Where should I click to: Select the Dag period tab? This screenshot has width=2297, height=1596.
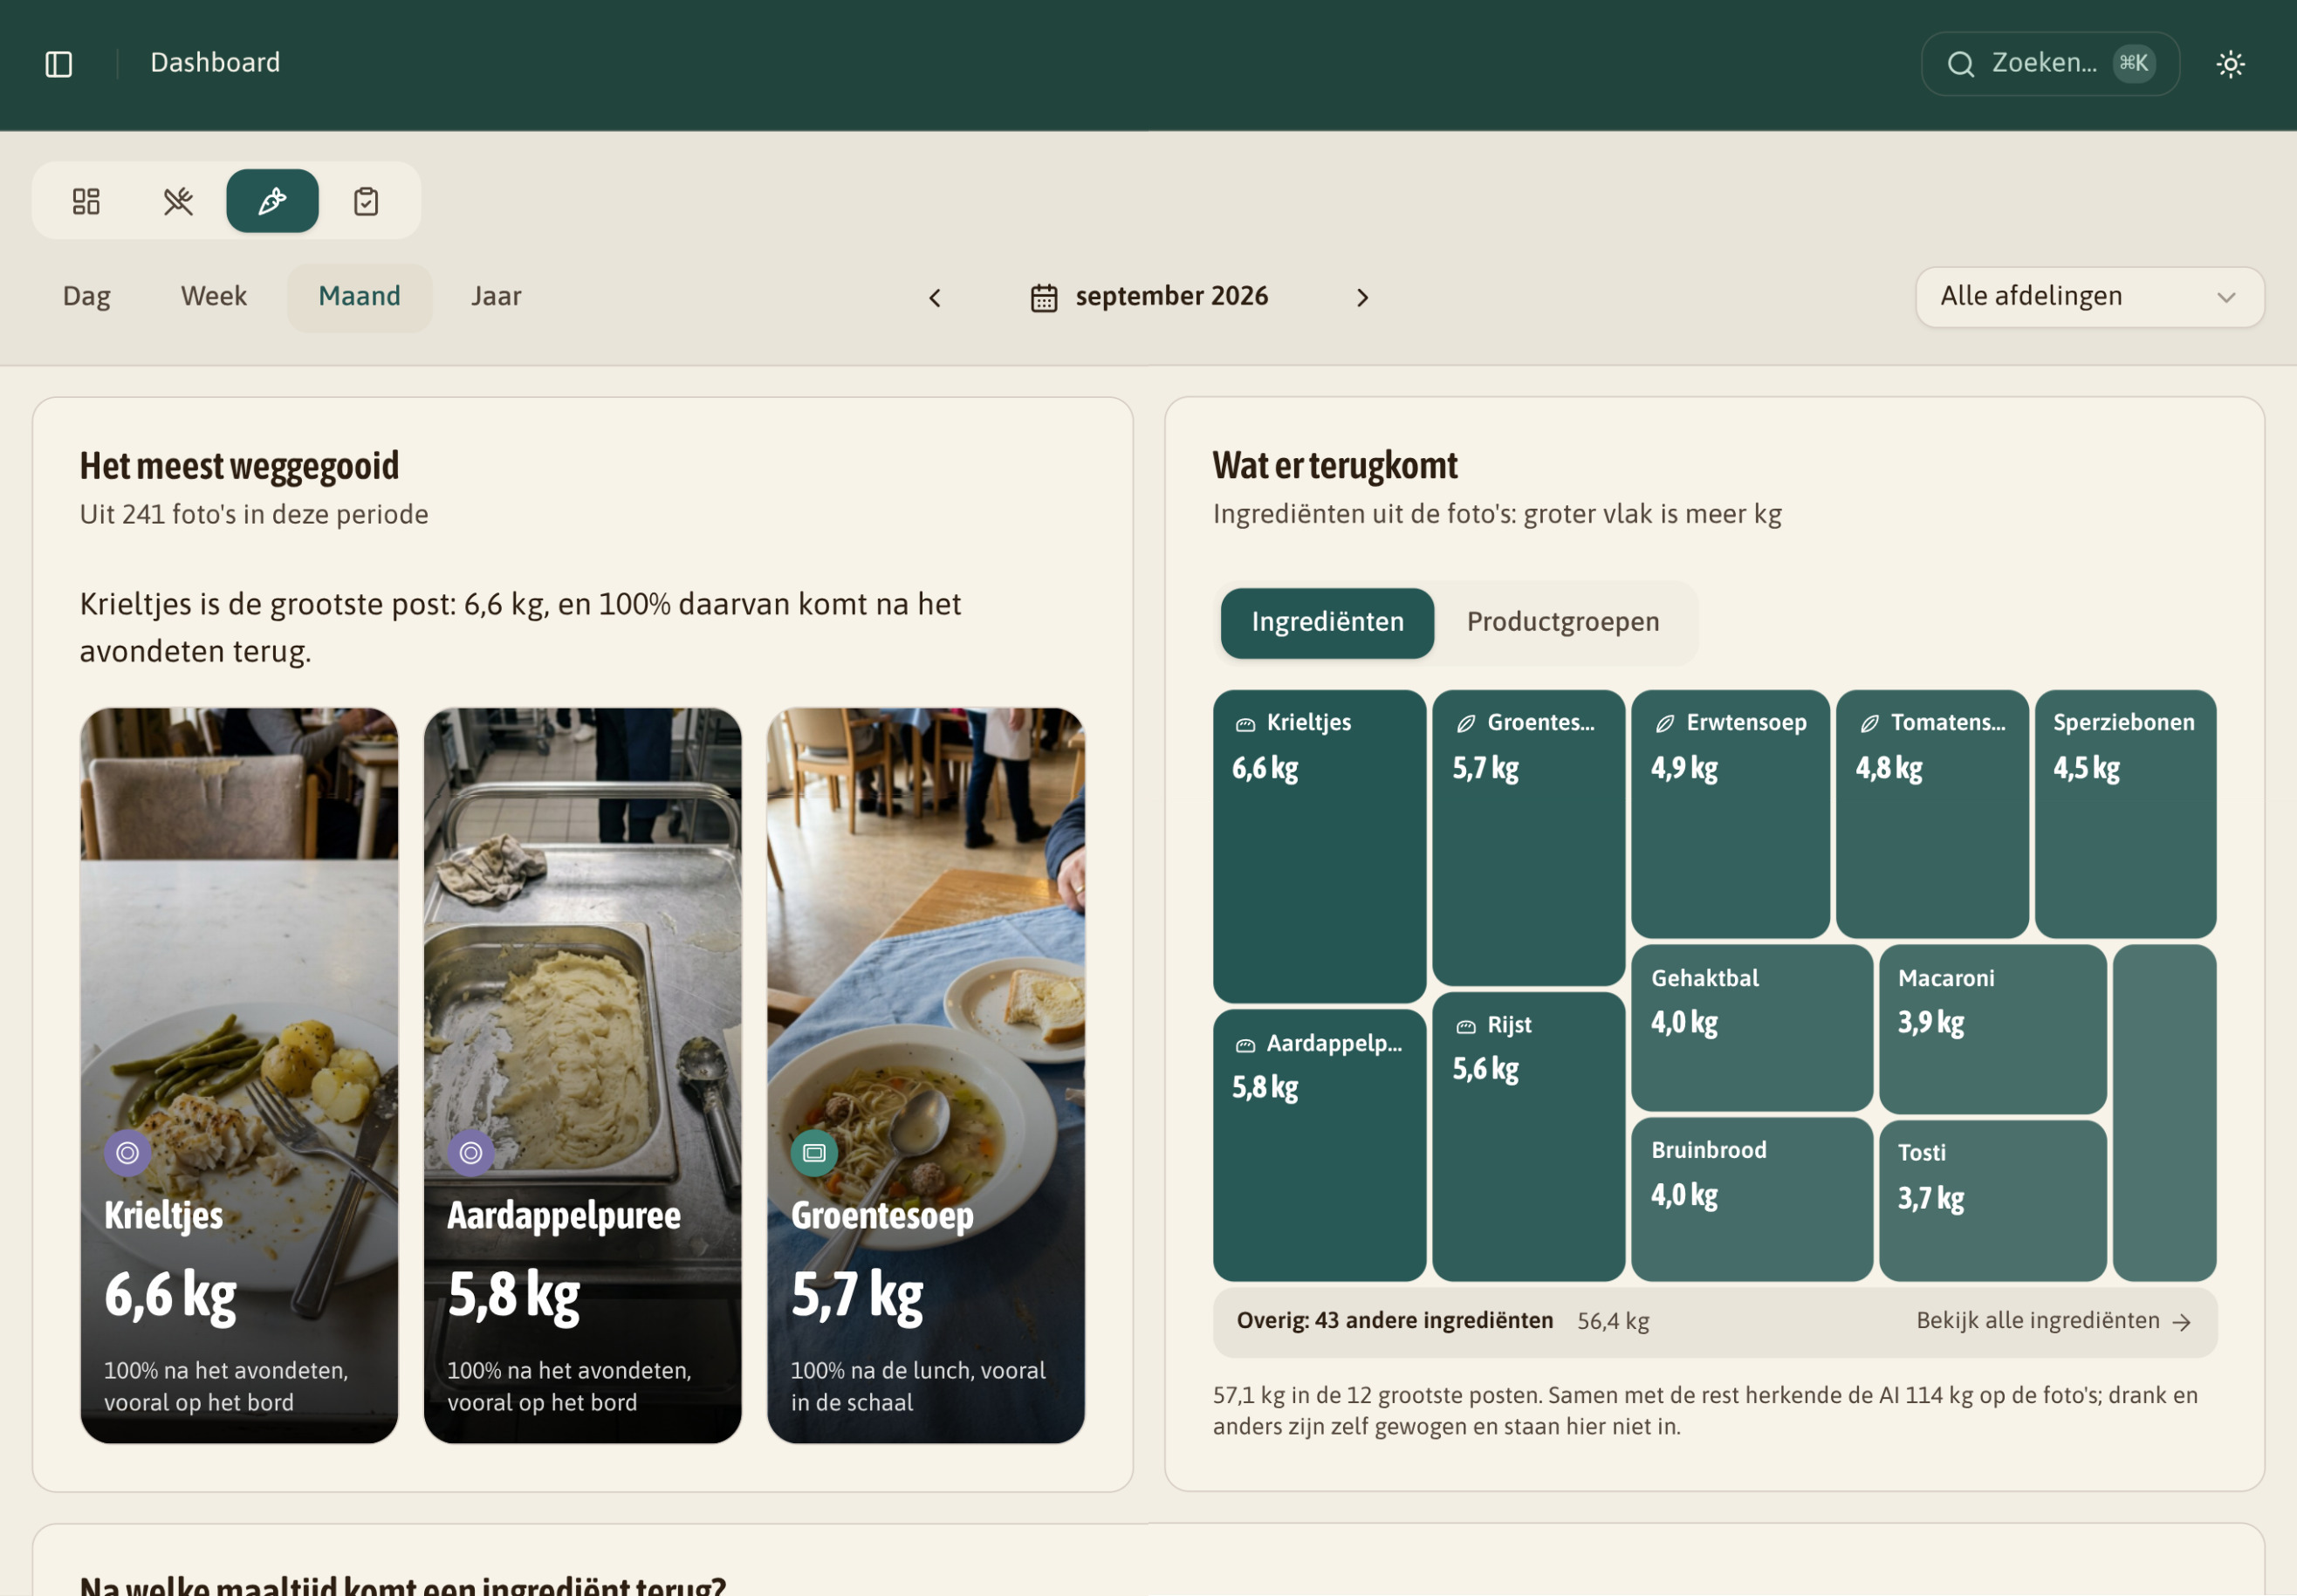coord(87,297)
